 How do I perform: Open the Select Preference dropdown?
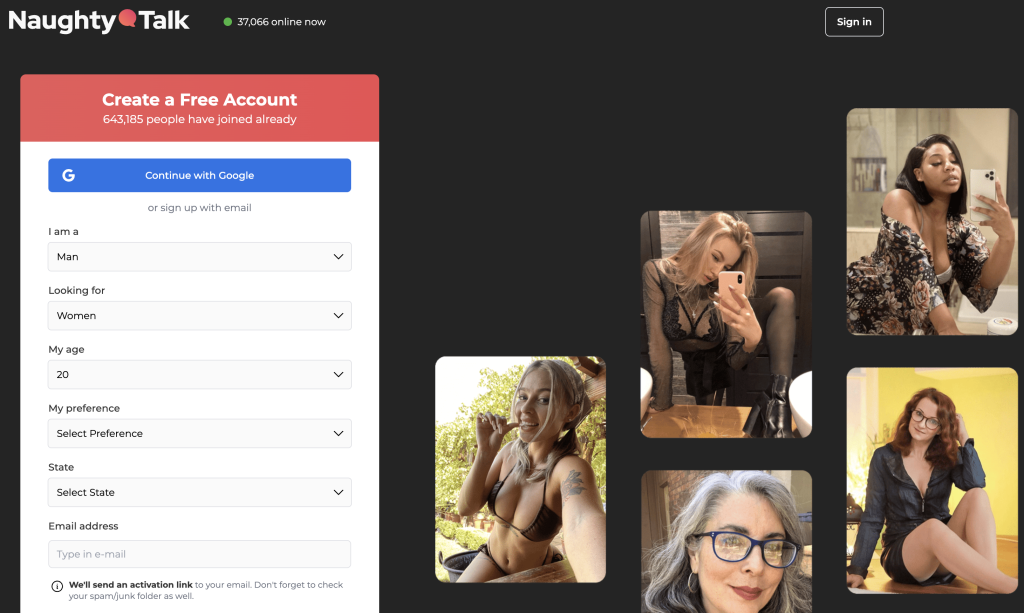199,433
